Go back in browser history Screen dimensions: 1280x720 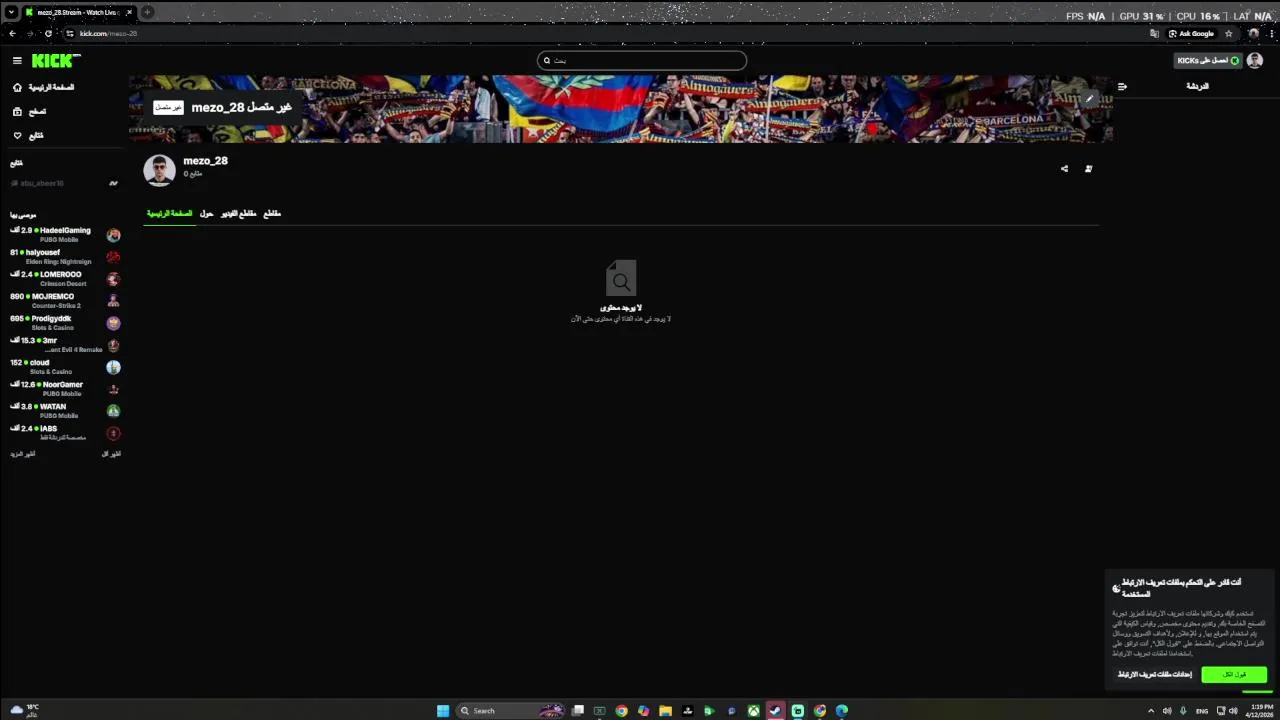click(12, 33)
